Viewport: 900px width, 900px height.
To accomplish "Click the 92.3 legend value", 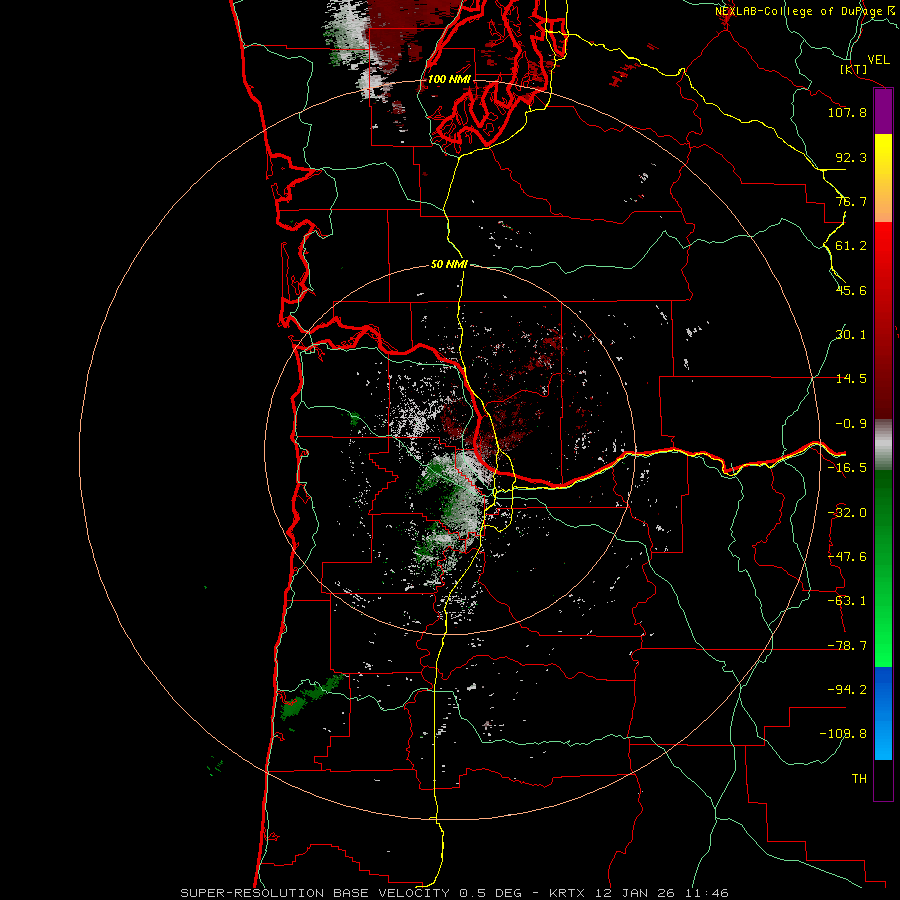I will coord(851,157).
